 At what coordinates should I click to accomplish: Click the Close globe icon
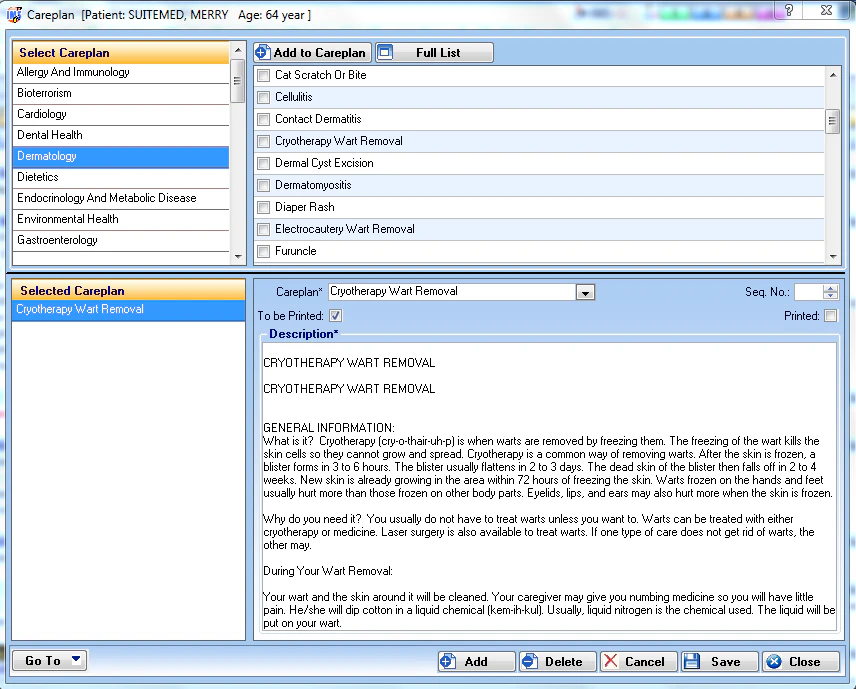(775, 661)
